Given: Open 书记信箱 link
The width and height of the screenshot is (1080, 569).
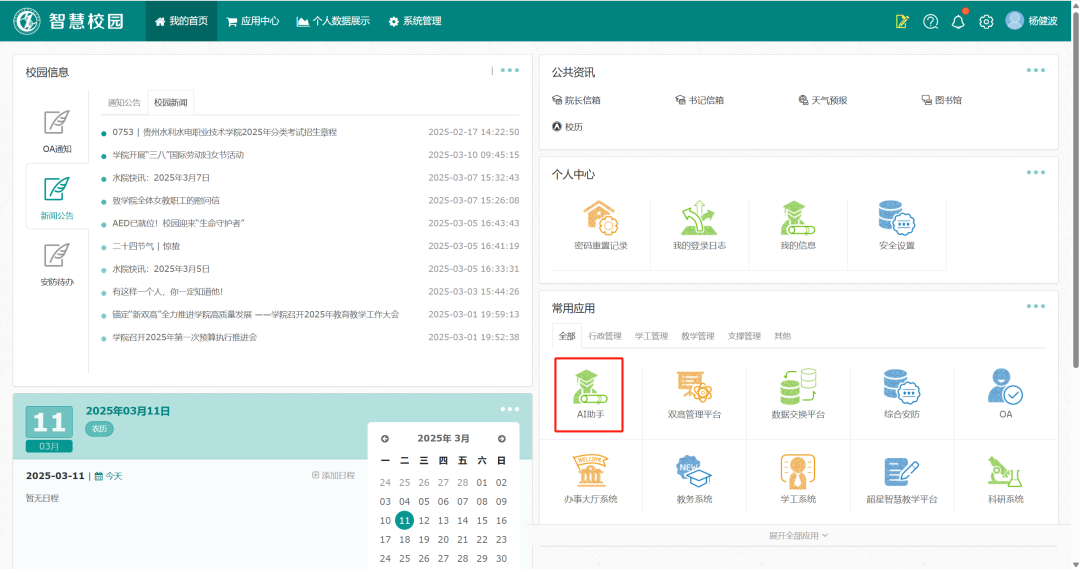Looking at the screenshot, I should pos(699,100).
